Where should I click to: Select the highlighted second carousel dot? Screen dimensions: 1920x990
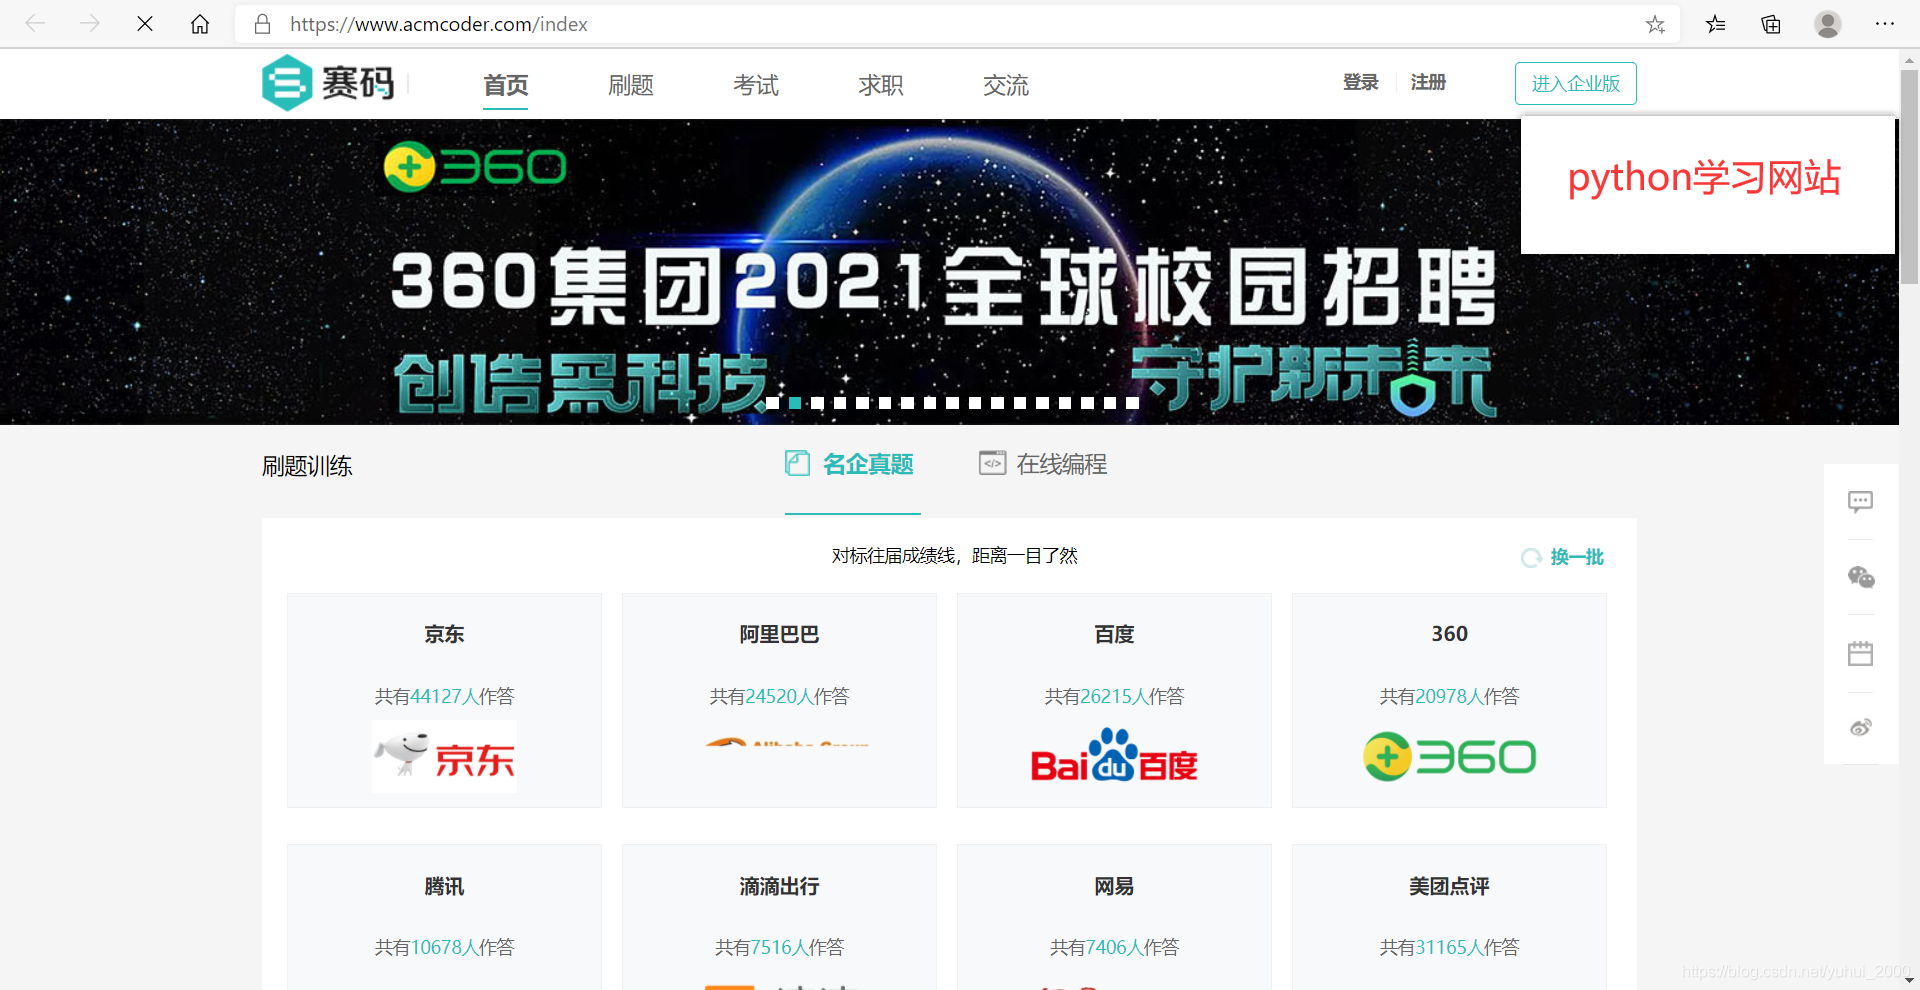[x=795, y=403]
